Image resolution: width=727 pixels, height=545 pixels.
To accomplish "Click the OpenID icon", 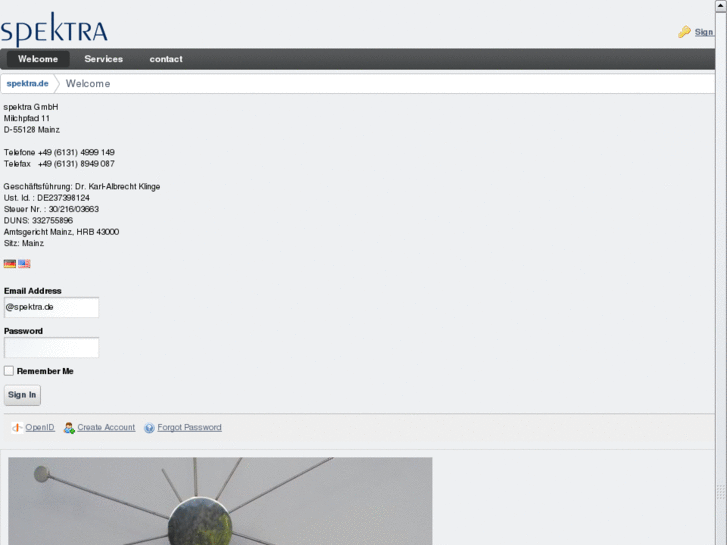I will (x=17, y=428).
